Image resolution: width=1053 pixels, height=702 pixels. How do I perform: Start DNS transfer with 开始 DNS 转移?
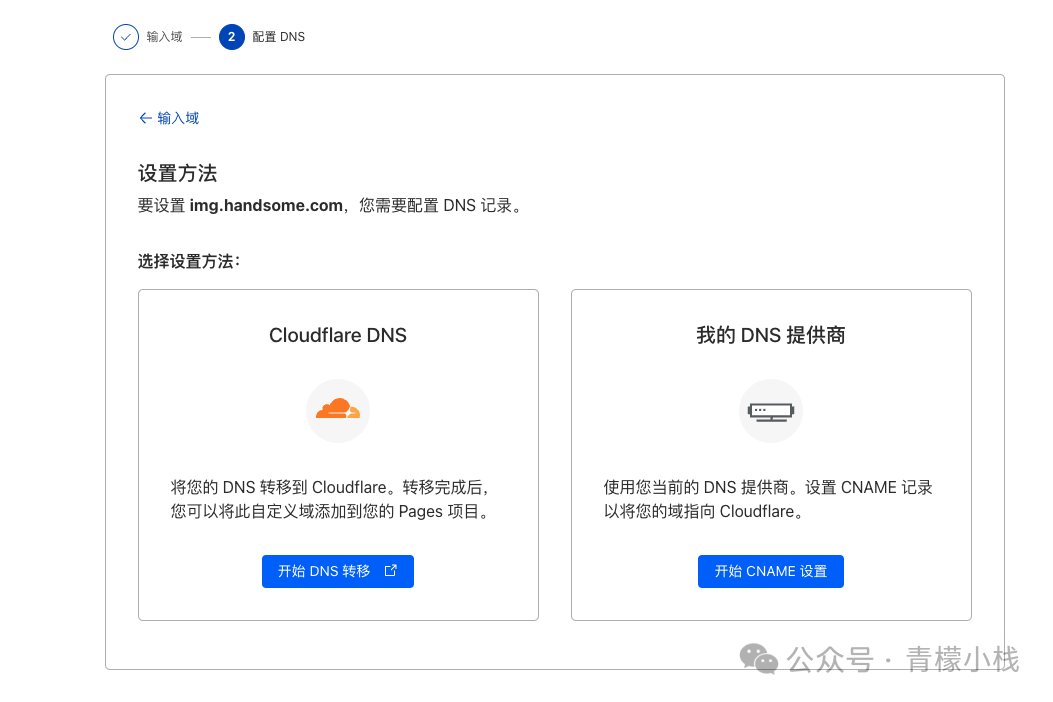tap(338, 572)
